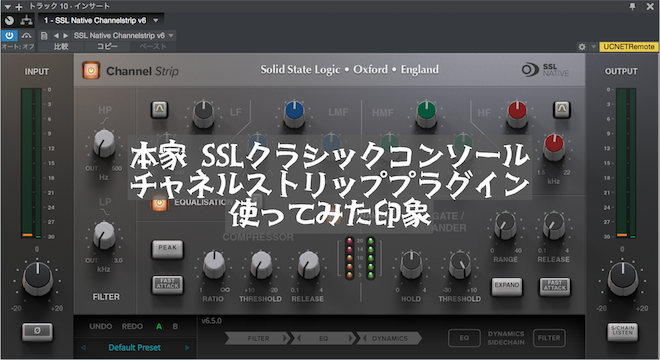Click the compressor THRESHOLD knob
660x360 pixels.
pos(261,264)
